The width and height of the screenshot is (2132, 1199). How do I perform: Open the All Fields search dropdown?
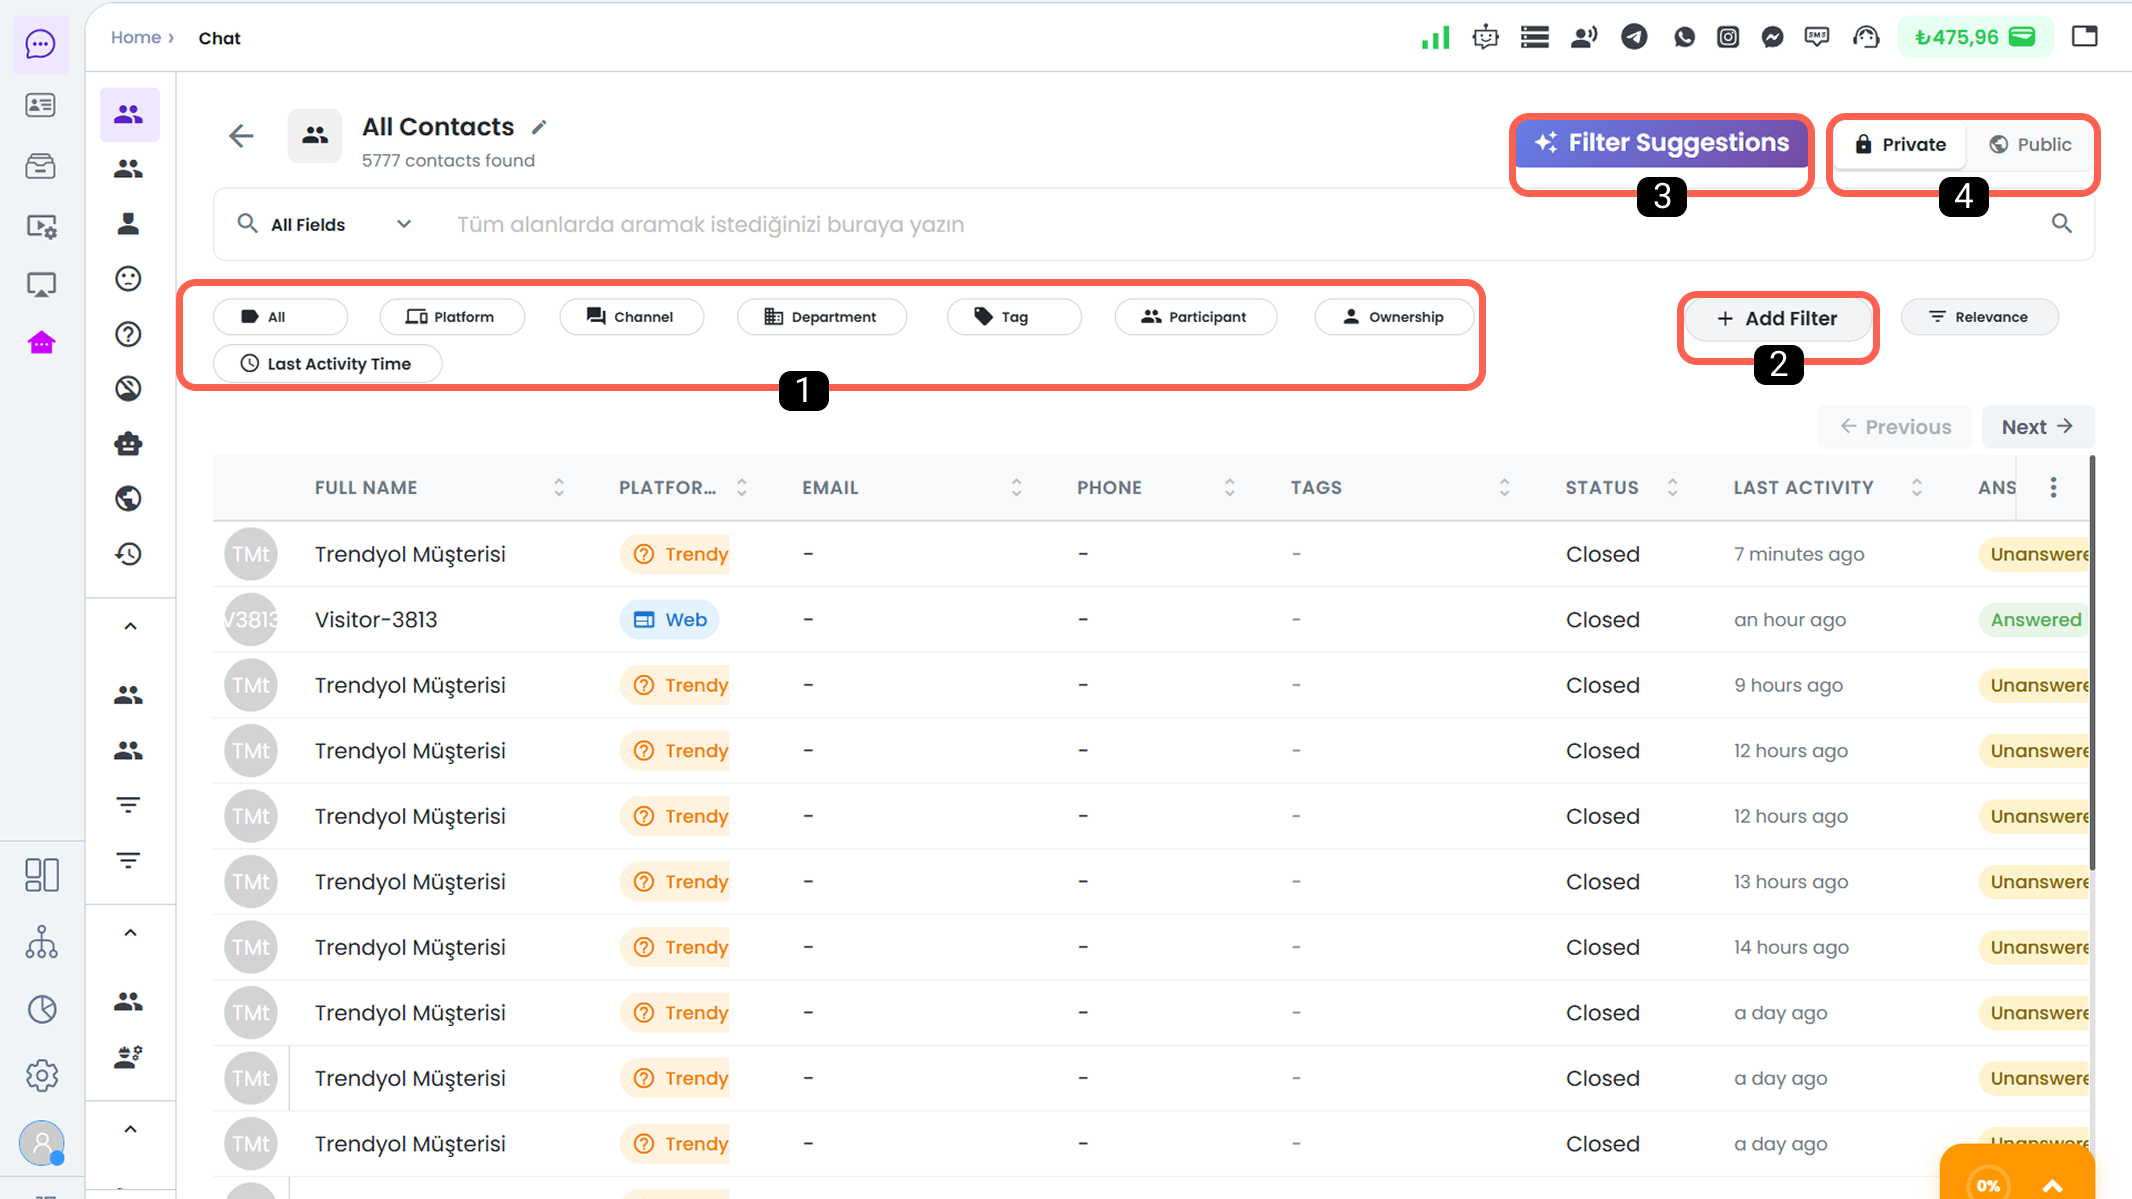325,225
